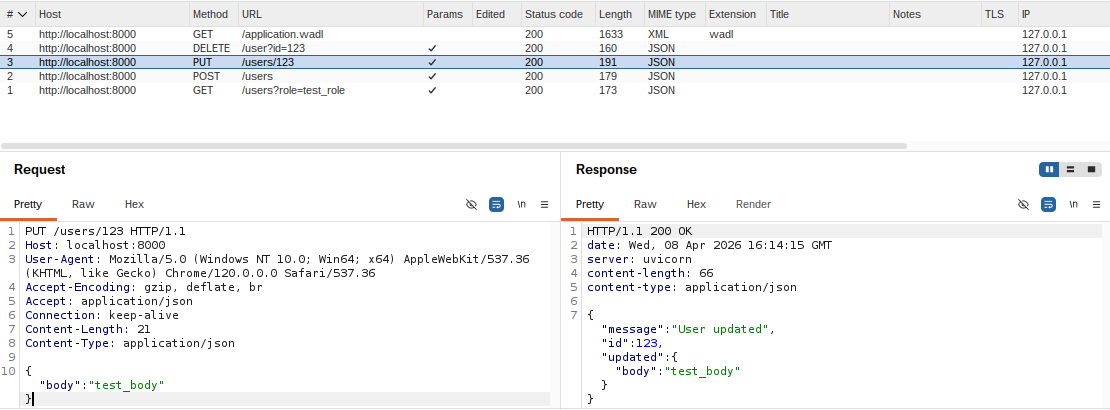
Task: Toggle hiding non-printable chars in Request panel
Action: pos(471,205)
